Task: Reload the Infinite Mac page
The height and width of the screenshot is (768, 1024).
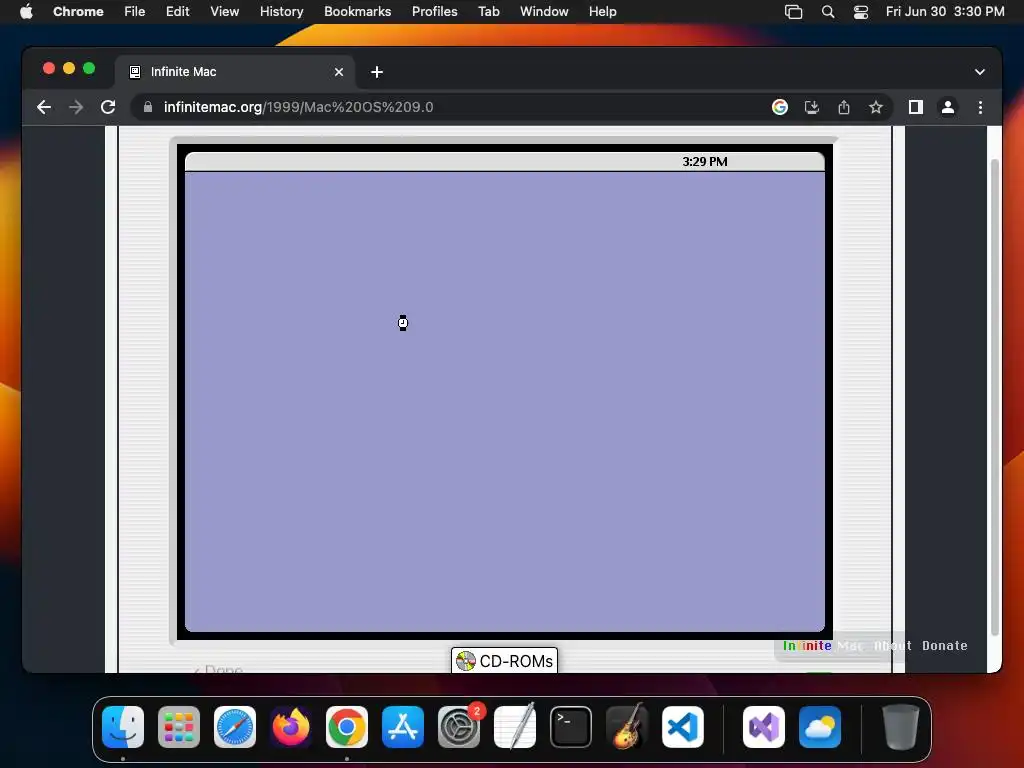Action: coord(108,107)
